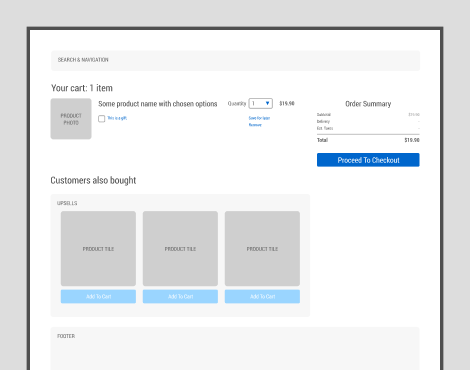470x370 pixels.
Task: Click the Order Summary heading
Action: click(x=368, y=104)
